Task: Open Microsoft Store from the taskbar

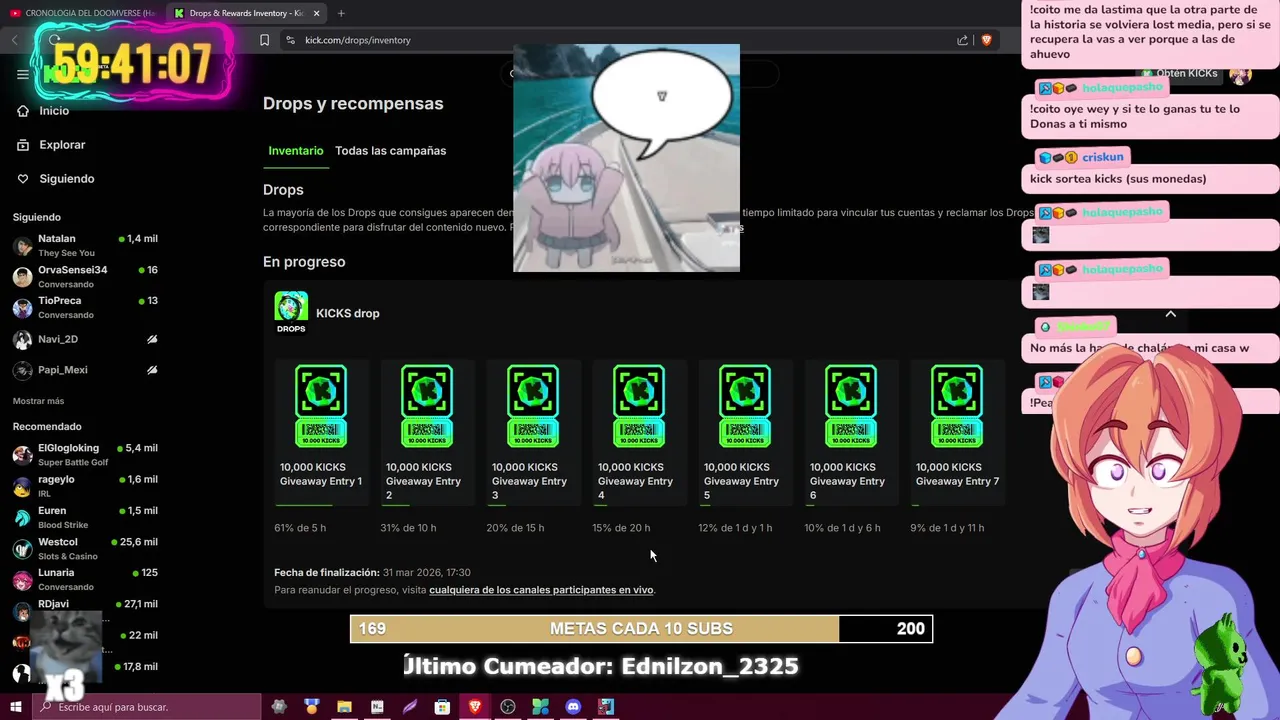Action: [x=442, y=707]
